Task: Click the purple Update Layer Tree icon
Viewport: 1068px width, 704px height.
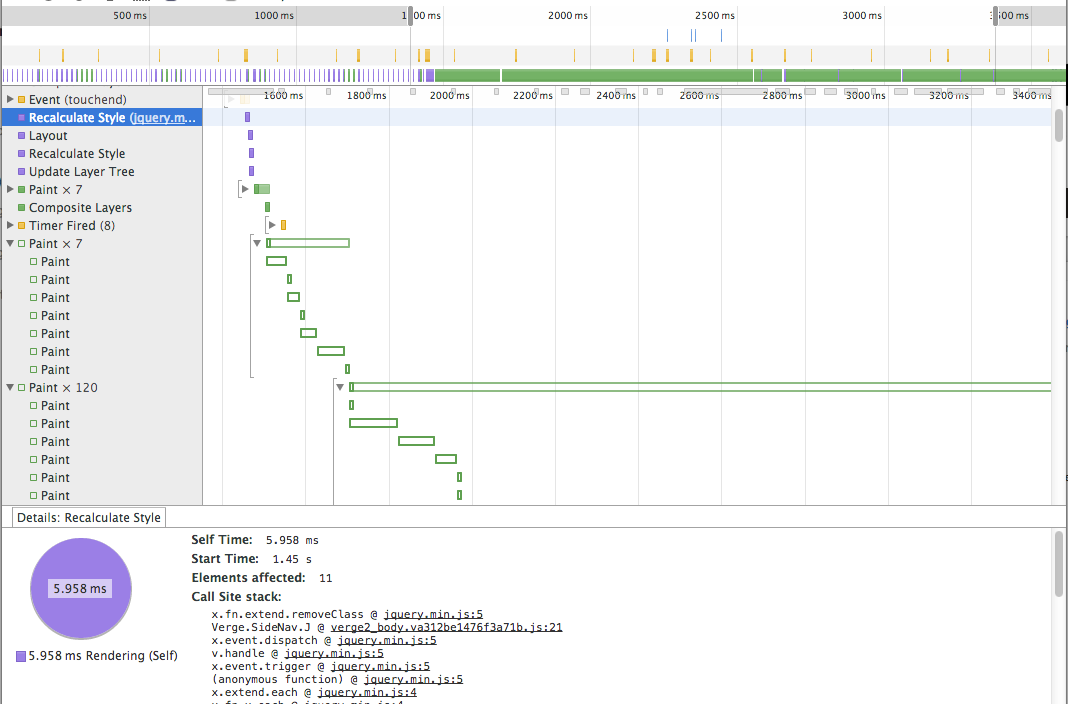Action: (x=21, y=172)
